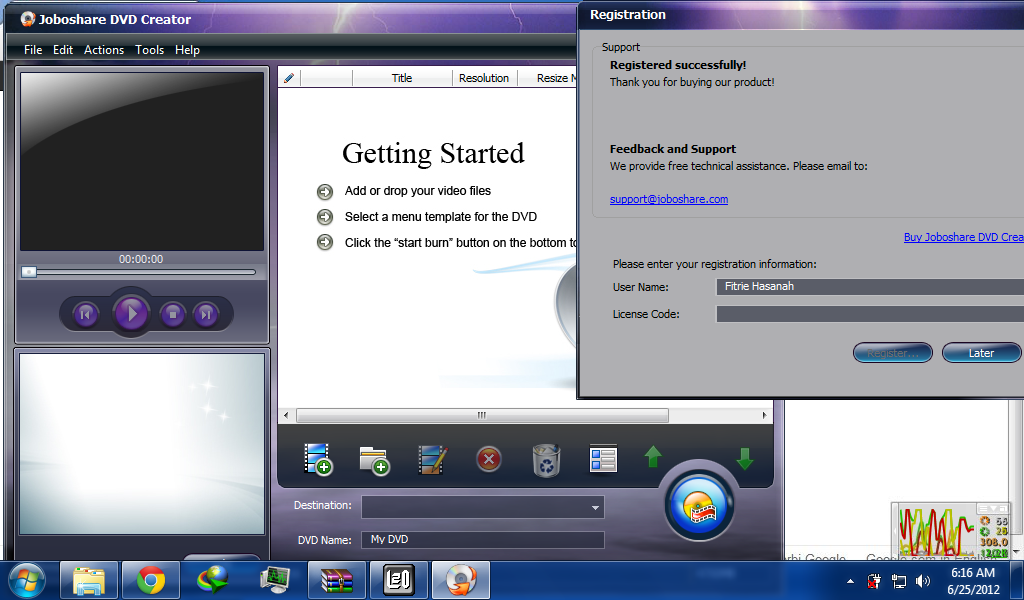Image resolution: width=1024 pixels, height=600 pixels.
Task: Move item up with green arrow
Action: tap(653, 456)
